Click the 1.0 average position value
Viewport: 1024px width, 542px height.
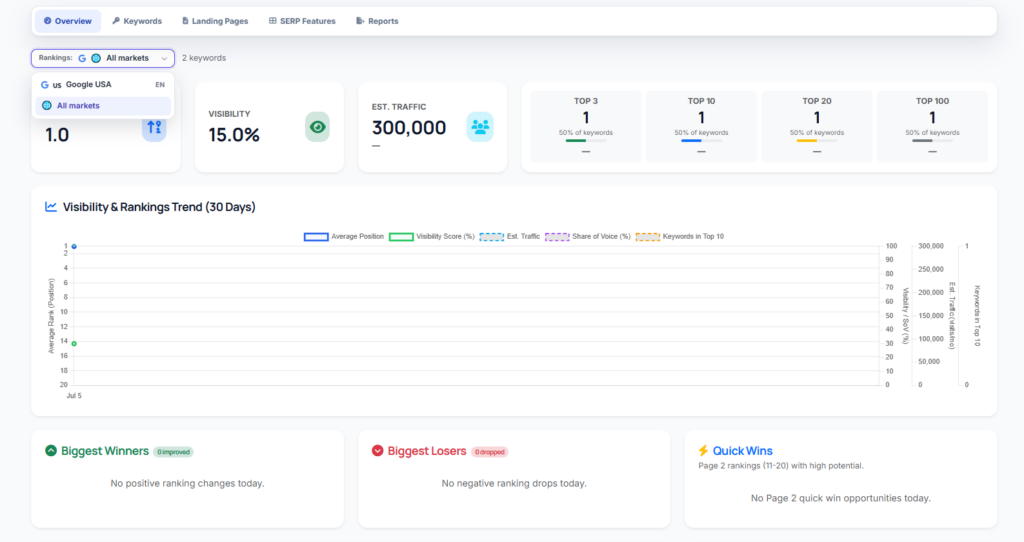pos(57,135)
